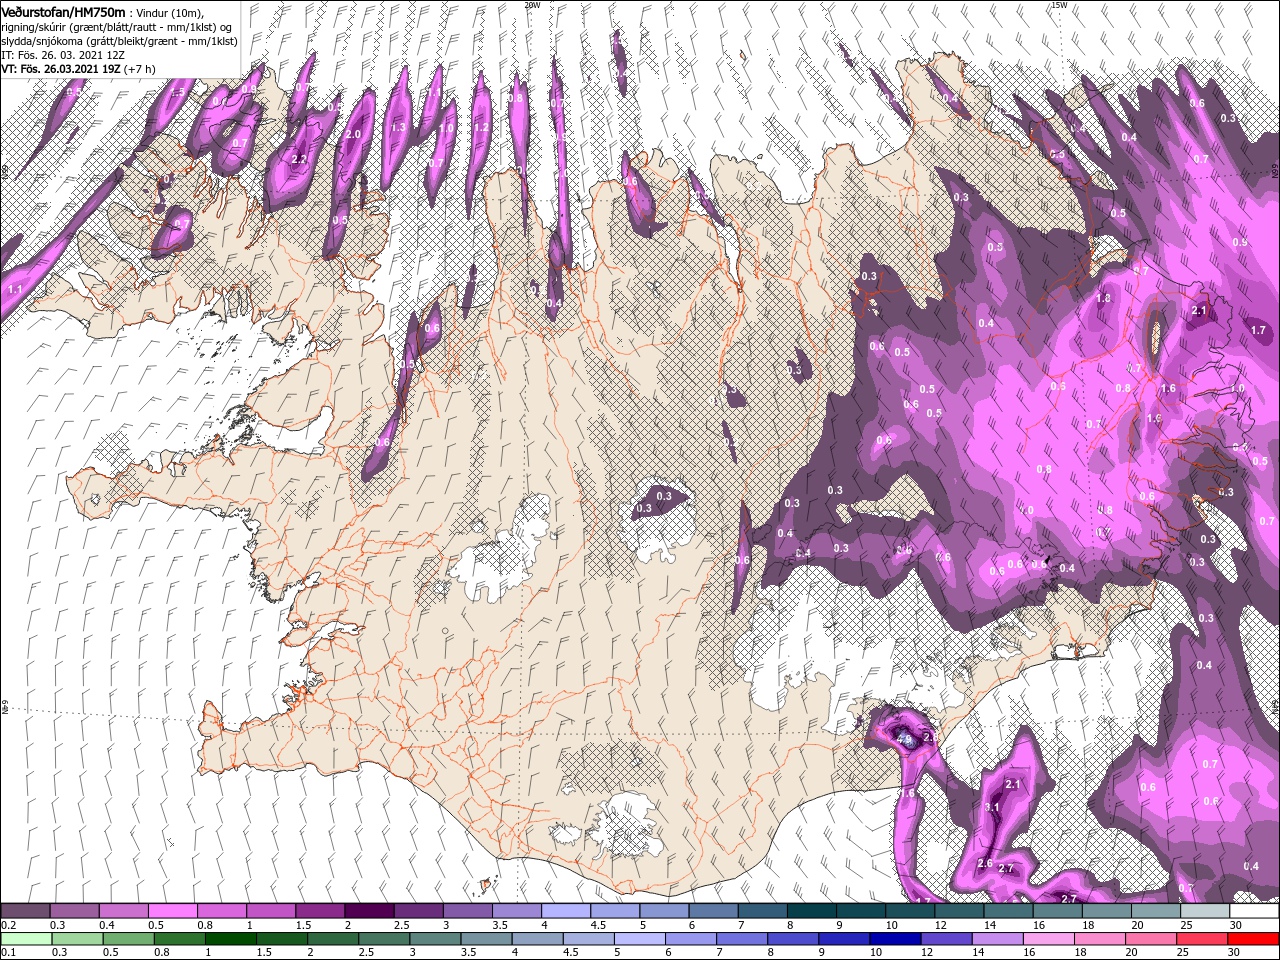Click the '15W' longitude label
The image size is (1280, 960).
click(1059, 5)
